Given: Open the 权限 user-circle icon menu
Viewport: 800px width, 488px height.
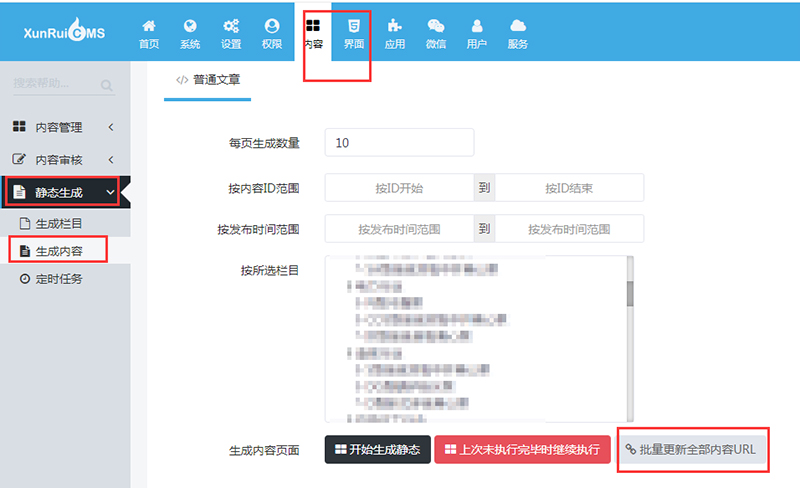Looking at the screenshot, I should (272, 34).
